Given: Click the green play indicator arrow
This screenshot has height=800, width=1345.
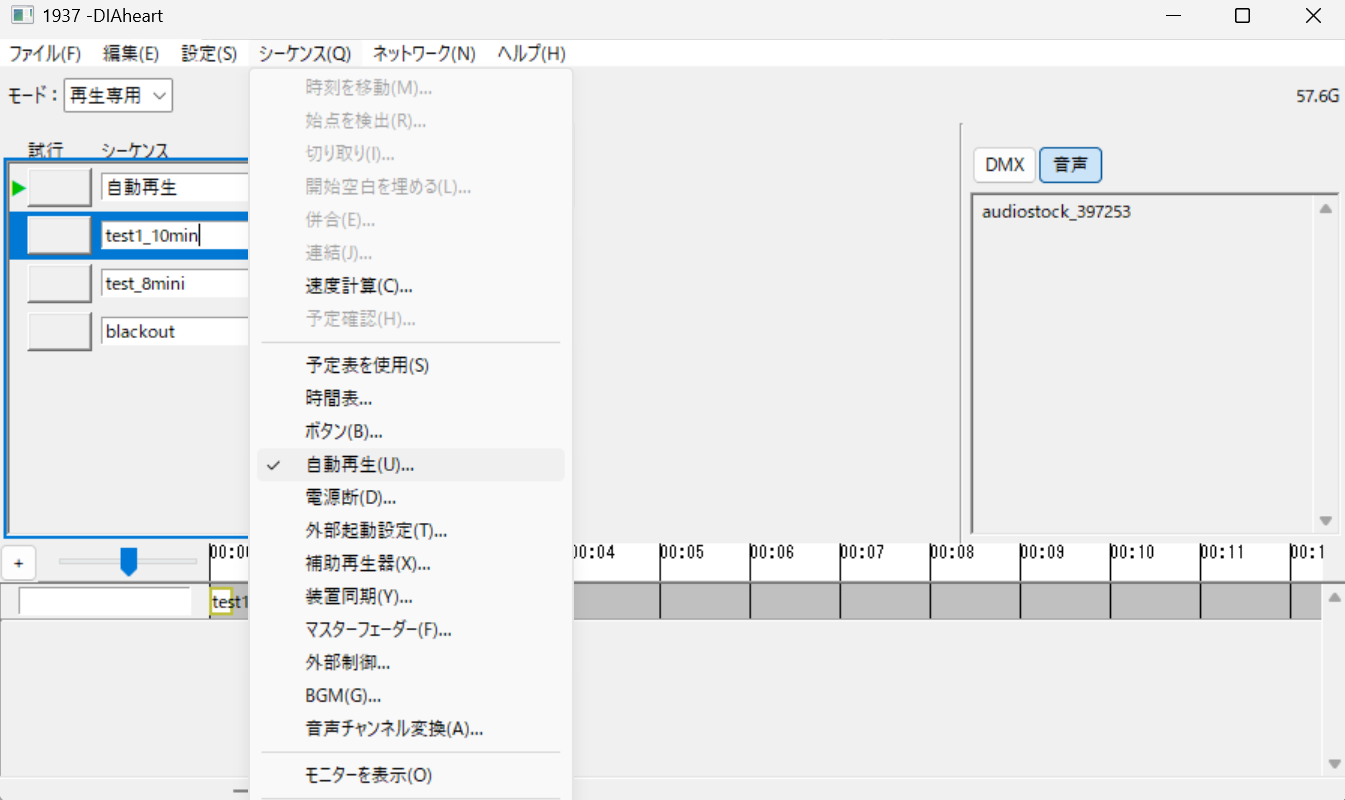Looking at the screenshot, I should (18, 187).
